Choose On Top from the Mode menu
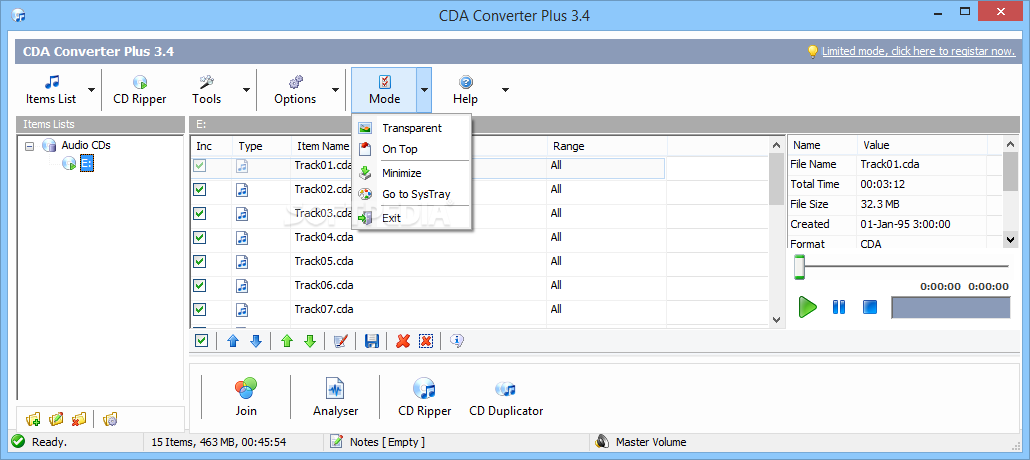The width and height of the screenshot is (1030, 460). [x=412, y=149]
